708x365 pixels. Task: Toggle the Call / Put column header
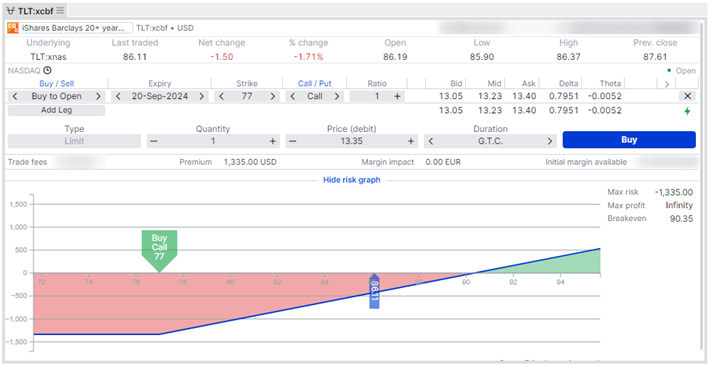pos(315,84)
